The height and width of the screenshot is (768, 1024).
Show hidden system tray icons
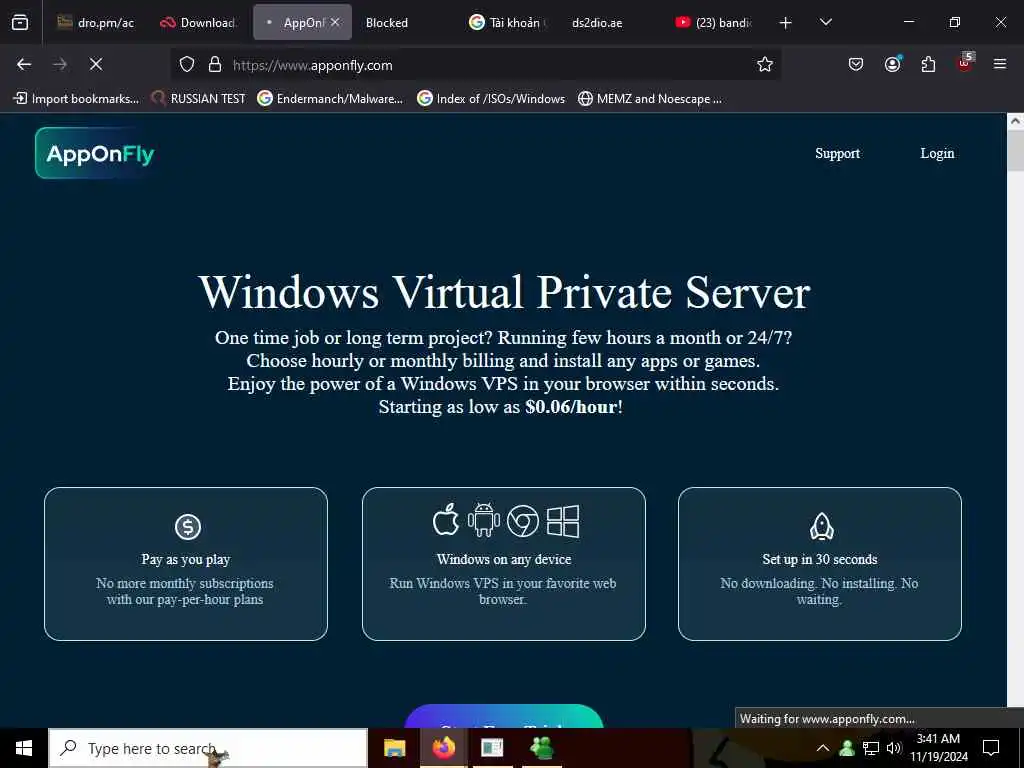(823, 748)
